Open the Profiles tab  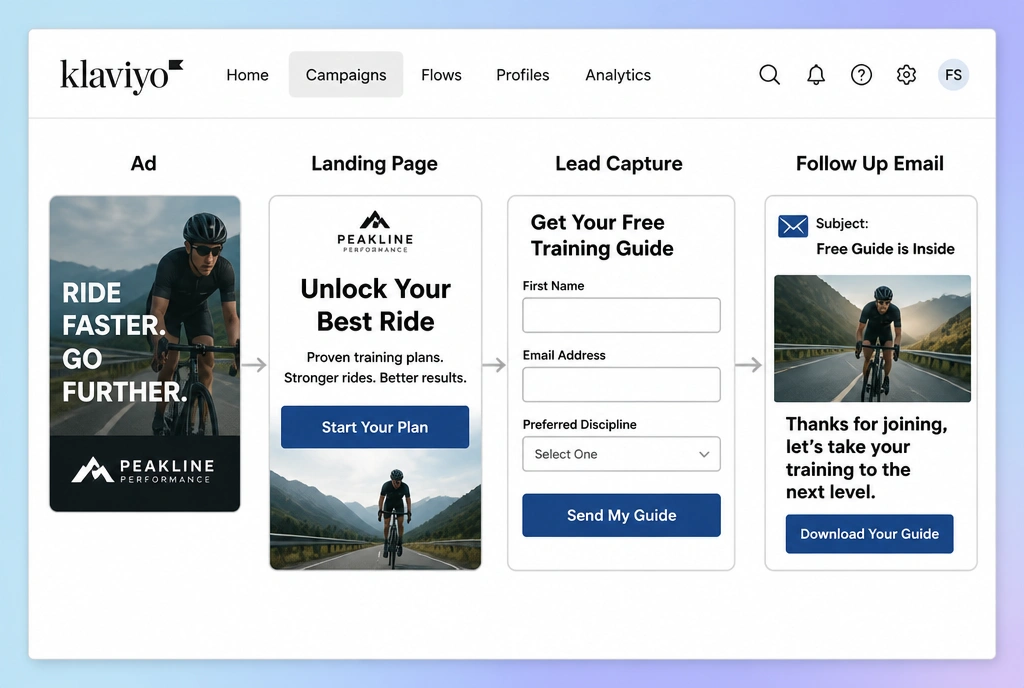click(522, 75)
